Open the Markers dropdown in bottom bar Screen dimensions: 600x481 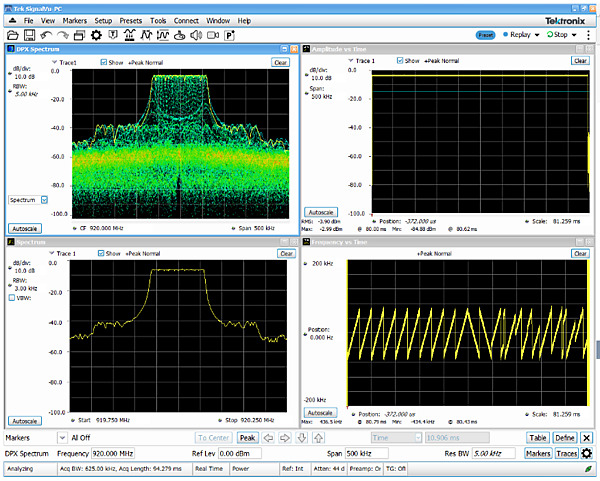point(62,437)
